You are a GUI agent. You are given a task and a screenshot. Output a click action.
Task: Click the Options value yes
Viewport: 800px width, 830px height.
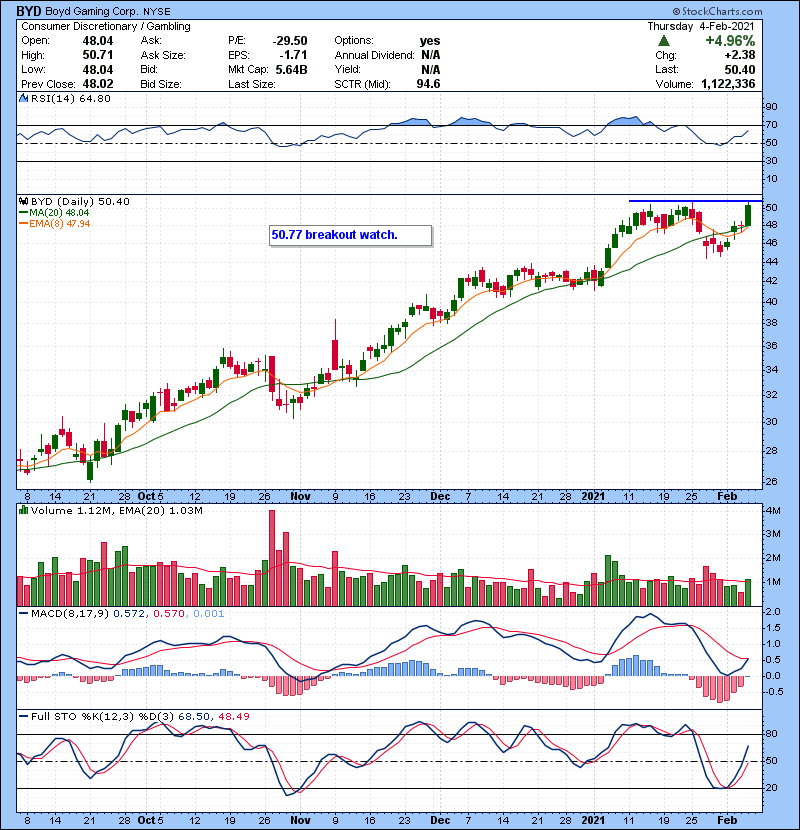point(430,41)
